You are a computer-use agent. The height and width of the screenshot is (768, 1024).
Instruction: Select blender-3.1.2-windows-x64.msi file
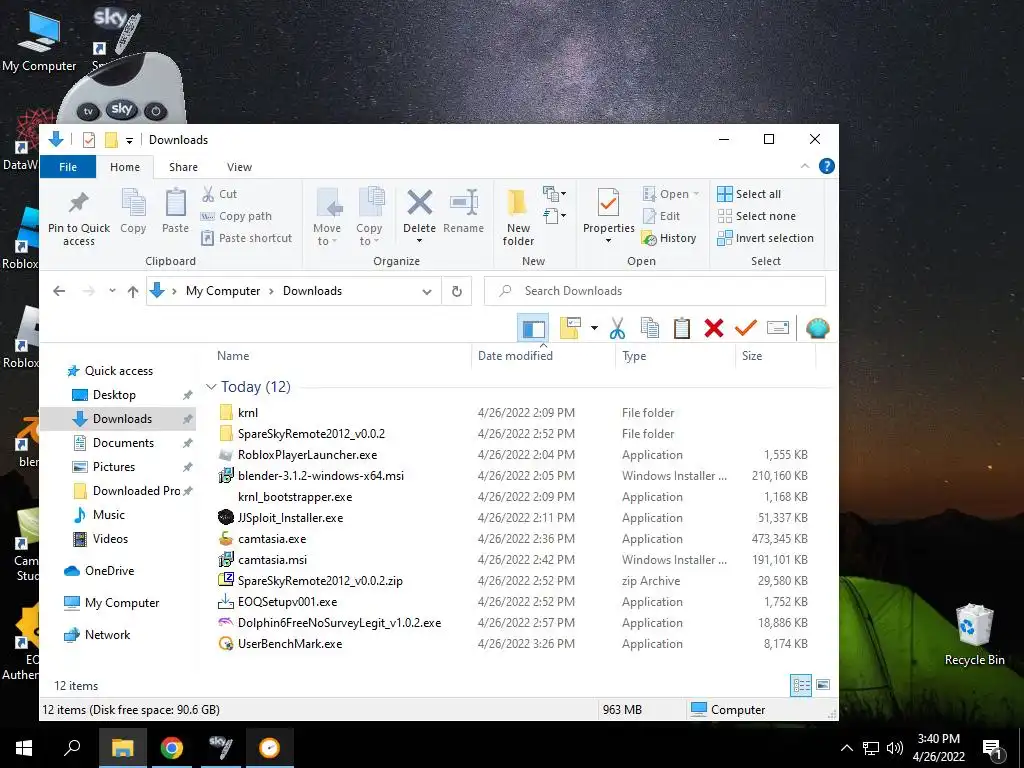[x=321, y=476]
